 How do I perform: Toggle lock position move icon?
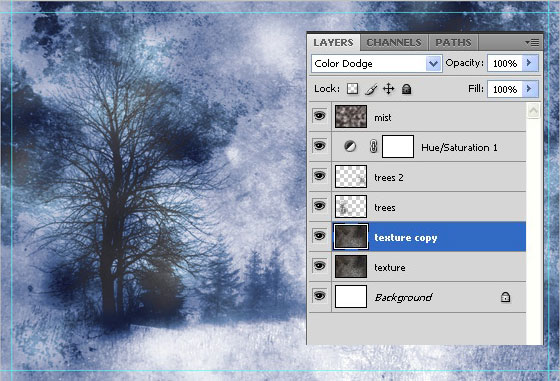tap(389, 89)
